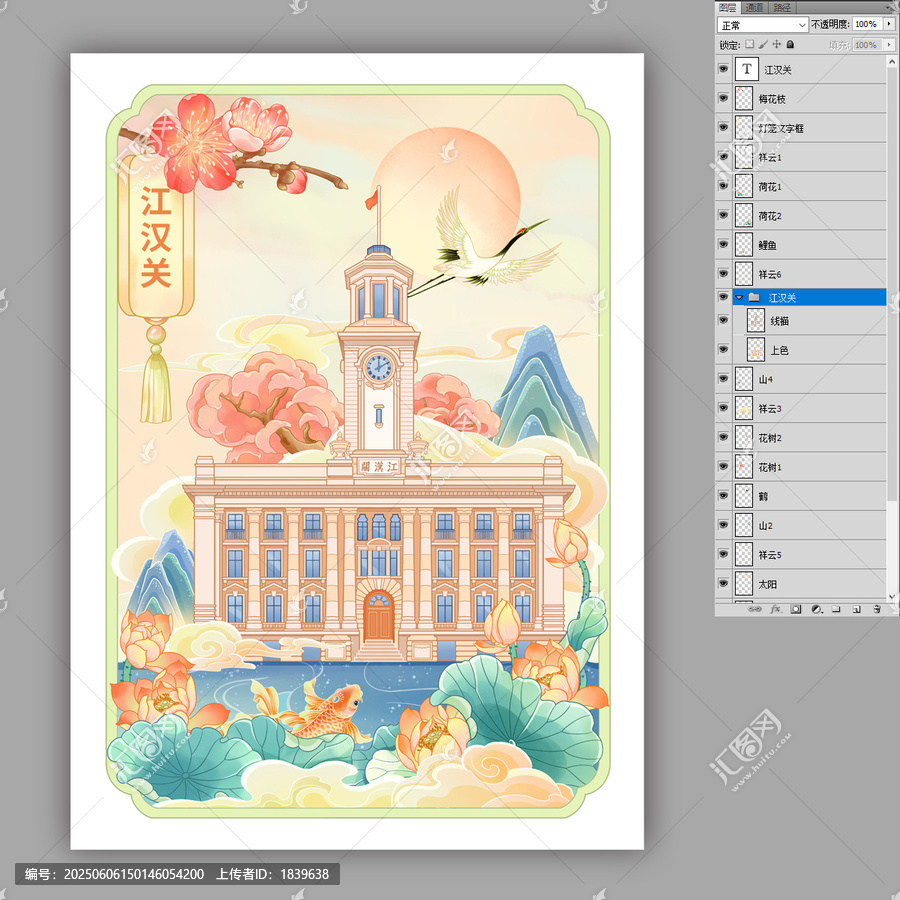Image resolution: width=900 pixels, height=900 pixels.
Task: Click the layers list scroll down arrow
Action: [892, 597]
